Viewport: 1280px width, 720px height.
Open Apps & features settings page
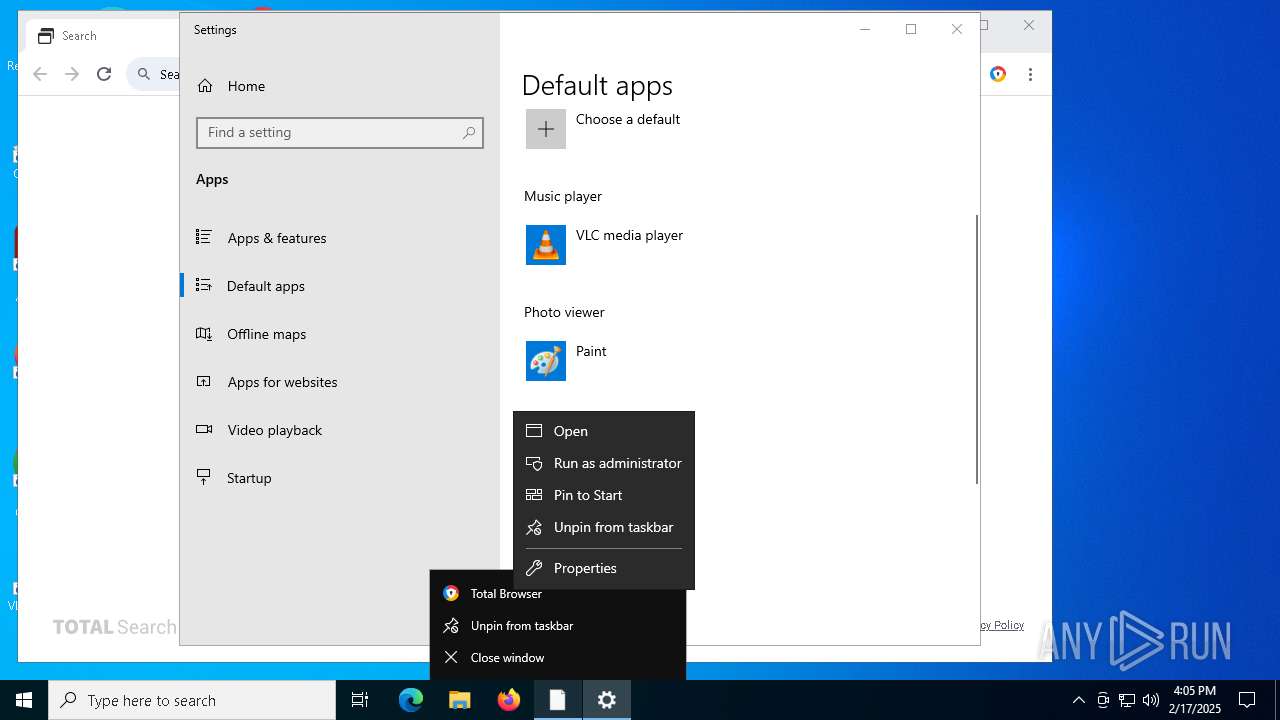[340, 238]
